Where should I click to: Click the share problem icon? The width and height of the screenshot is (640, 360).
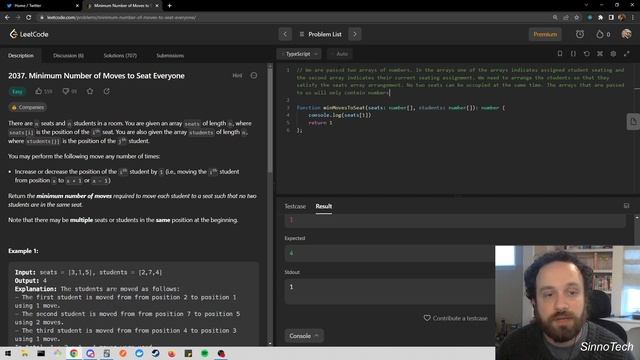tap(107, 91)
